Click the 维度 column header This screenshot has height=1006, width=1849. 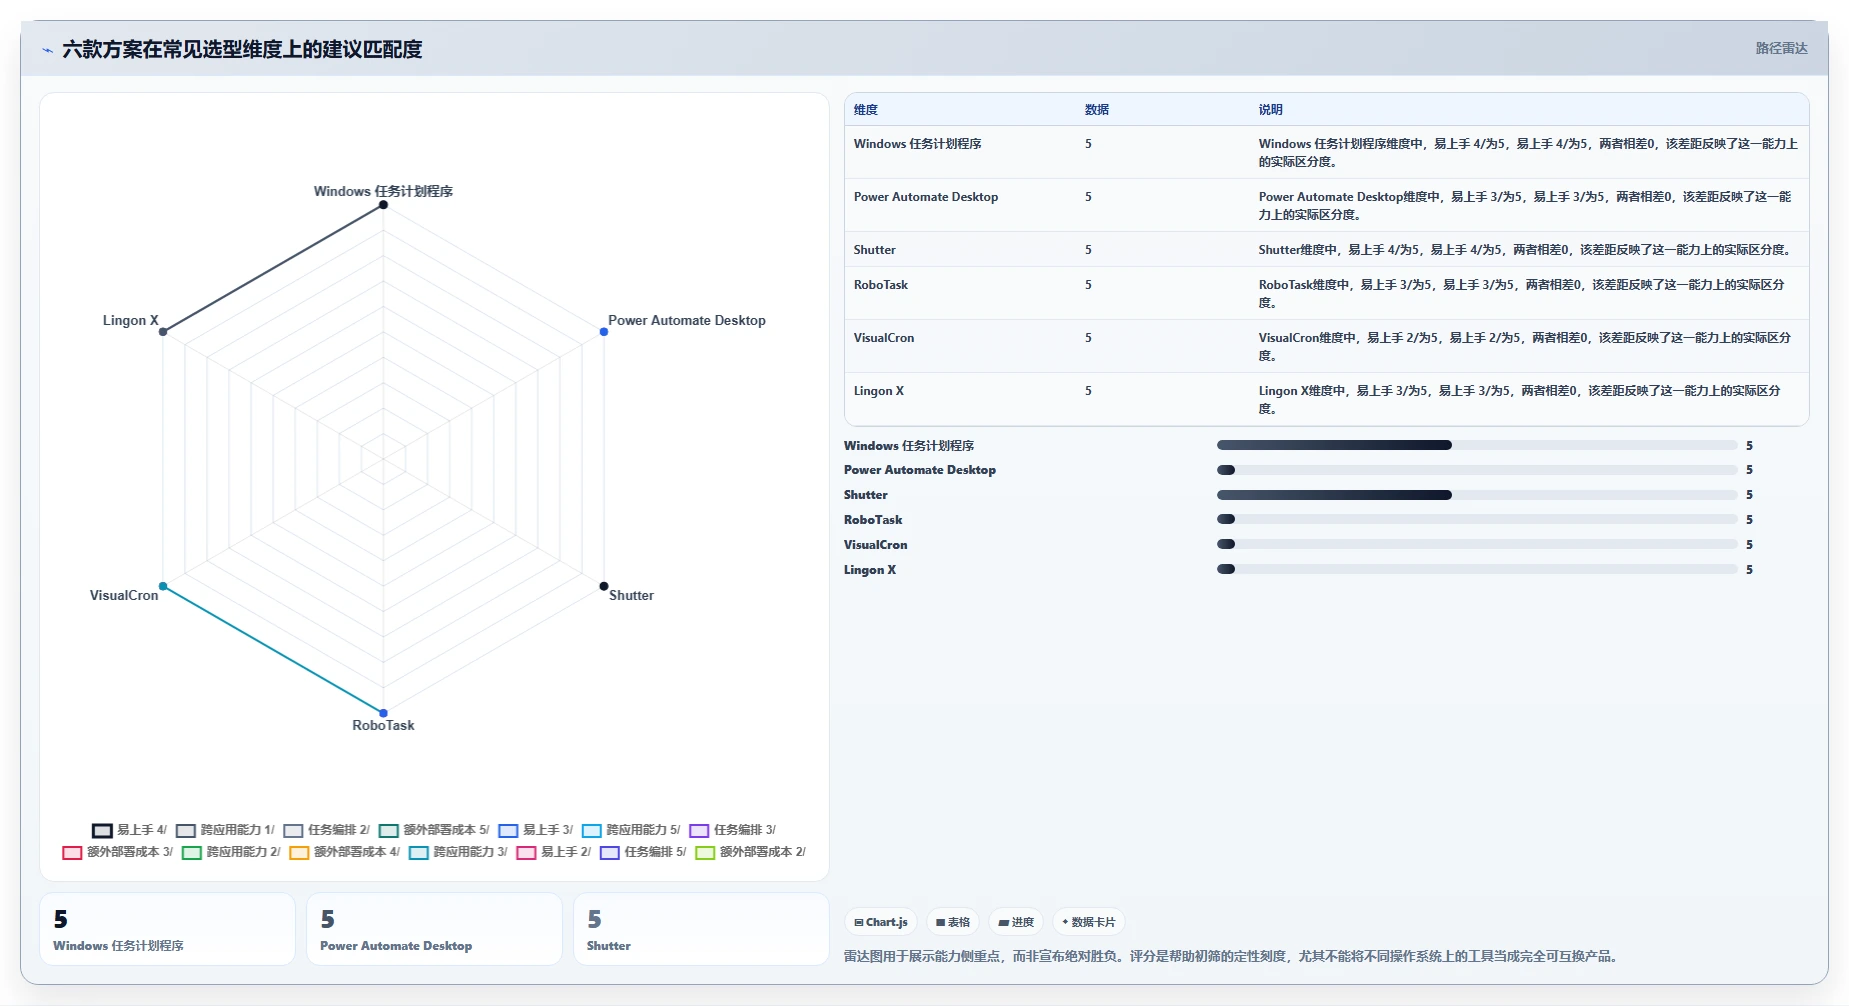(866, 110)
